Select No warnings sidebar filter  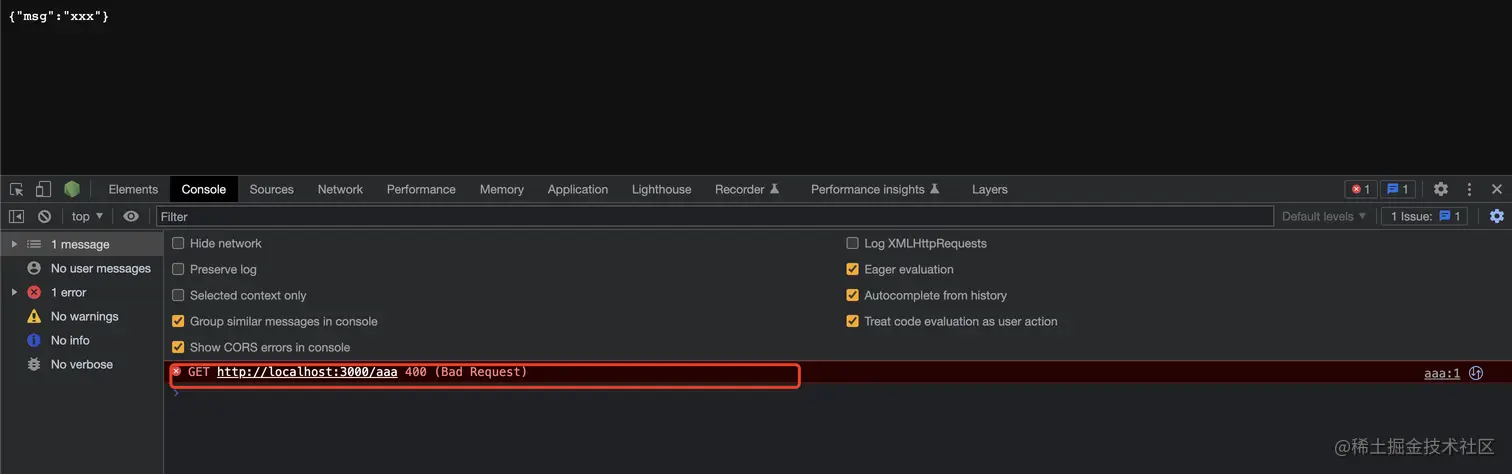81,316
